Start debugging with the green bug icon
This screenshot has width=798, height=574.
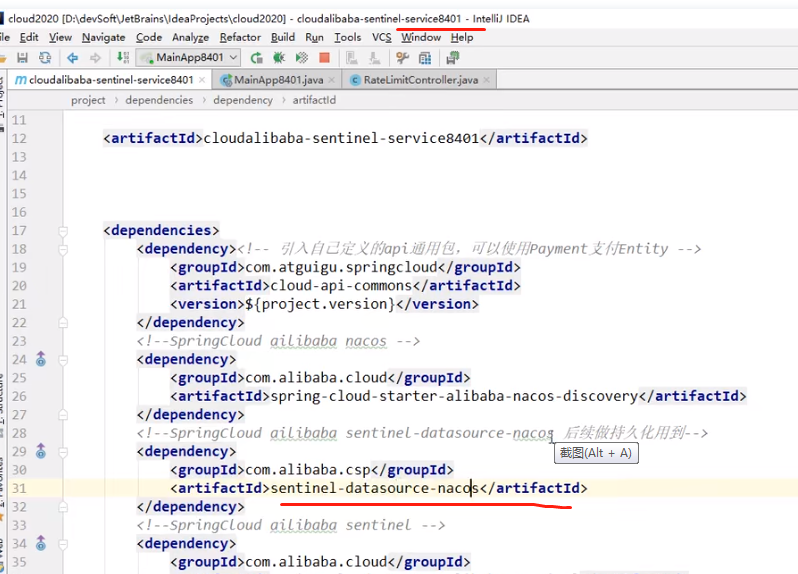point(279,58)
